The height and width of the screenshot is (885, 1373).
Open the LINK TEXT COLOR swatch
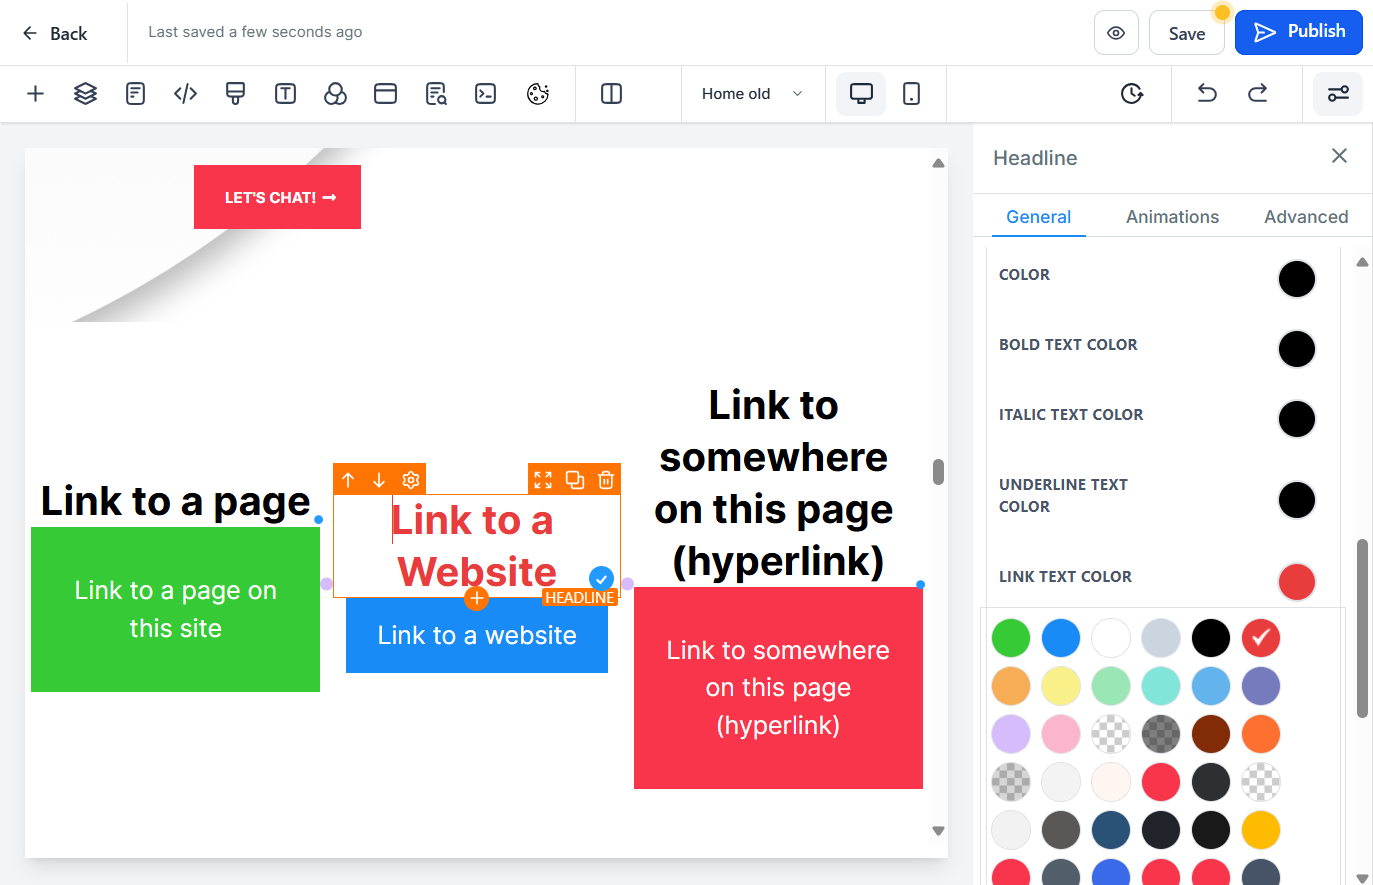(1297, 582)
